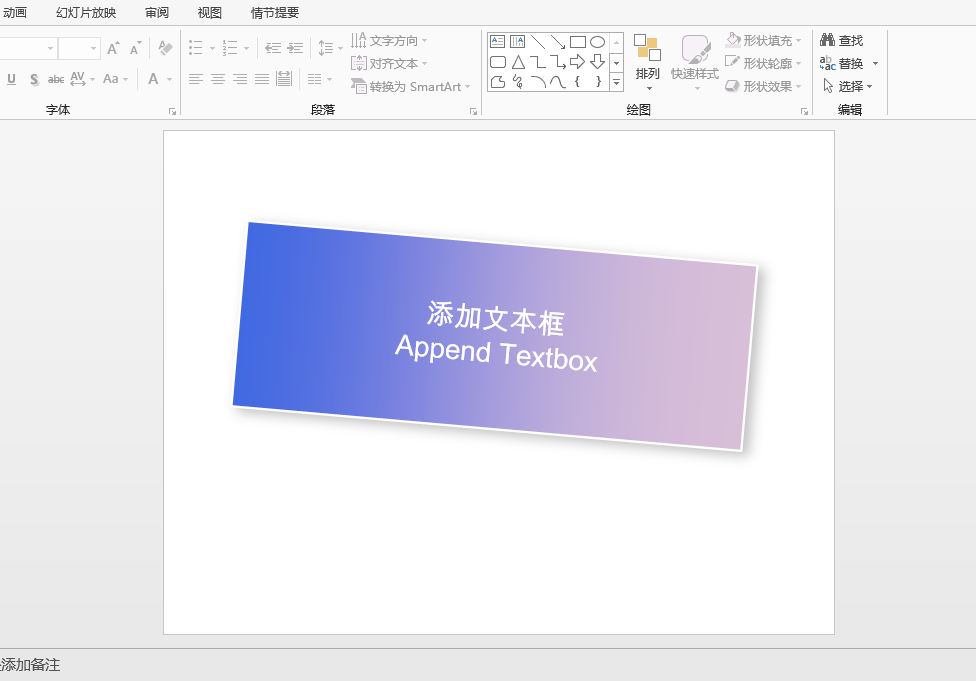Open Change Case Aa dropdown
Viewport: 976px width, 681px height.
(x=115, y=79)
